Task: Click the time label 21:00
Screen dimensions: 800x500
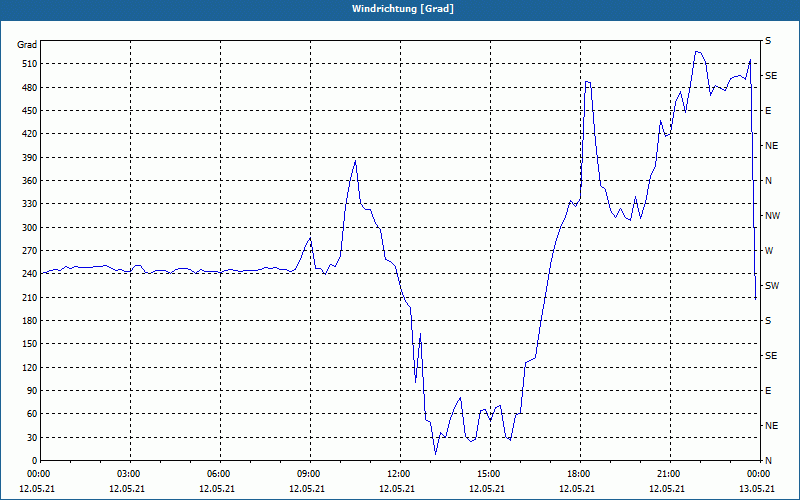Action: tap(667, 474)
